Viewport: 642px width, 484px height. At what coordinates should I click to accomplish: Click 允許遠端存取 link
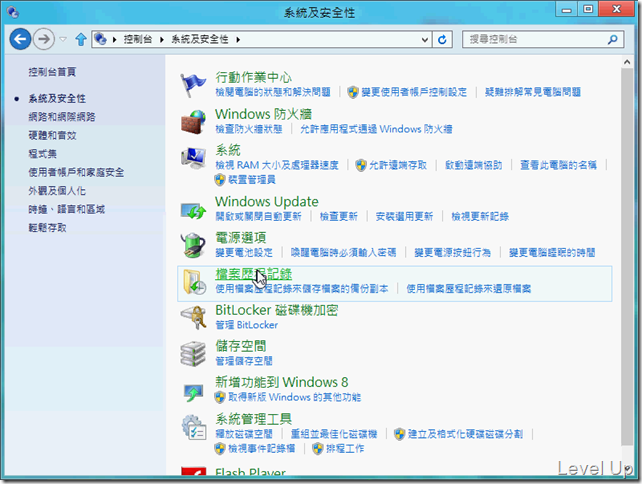pyautogui.click(x=398, y=165)
